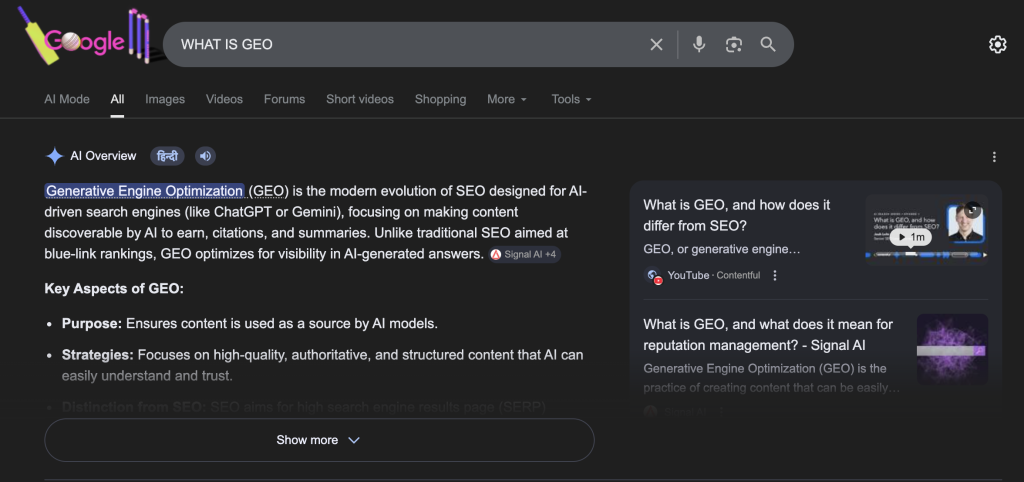Click inside the search input field
The width and height of the screenshot is (1024, 482).
400,44
